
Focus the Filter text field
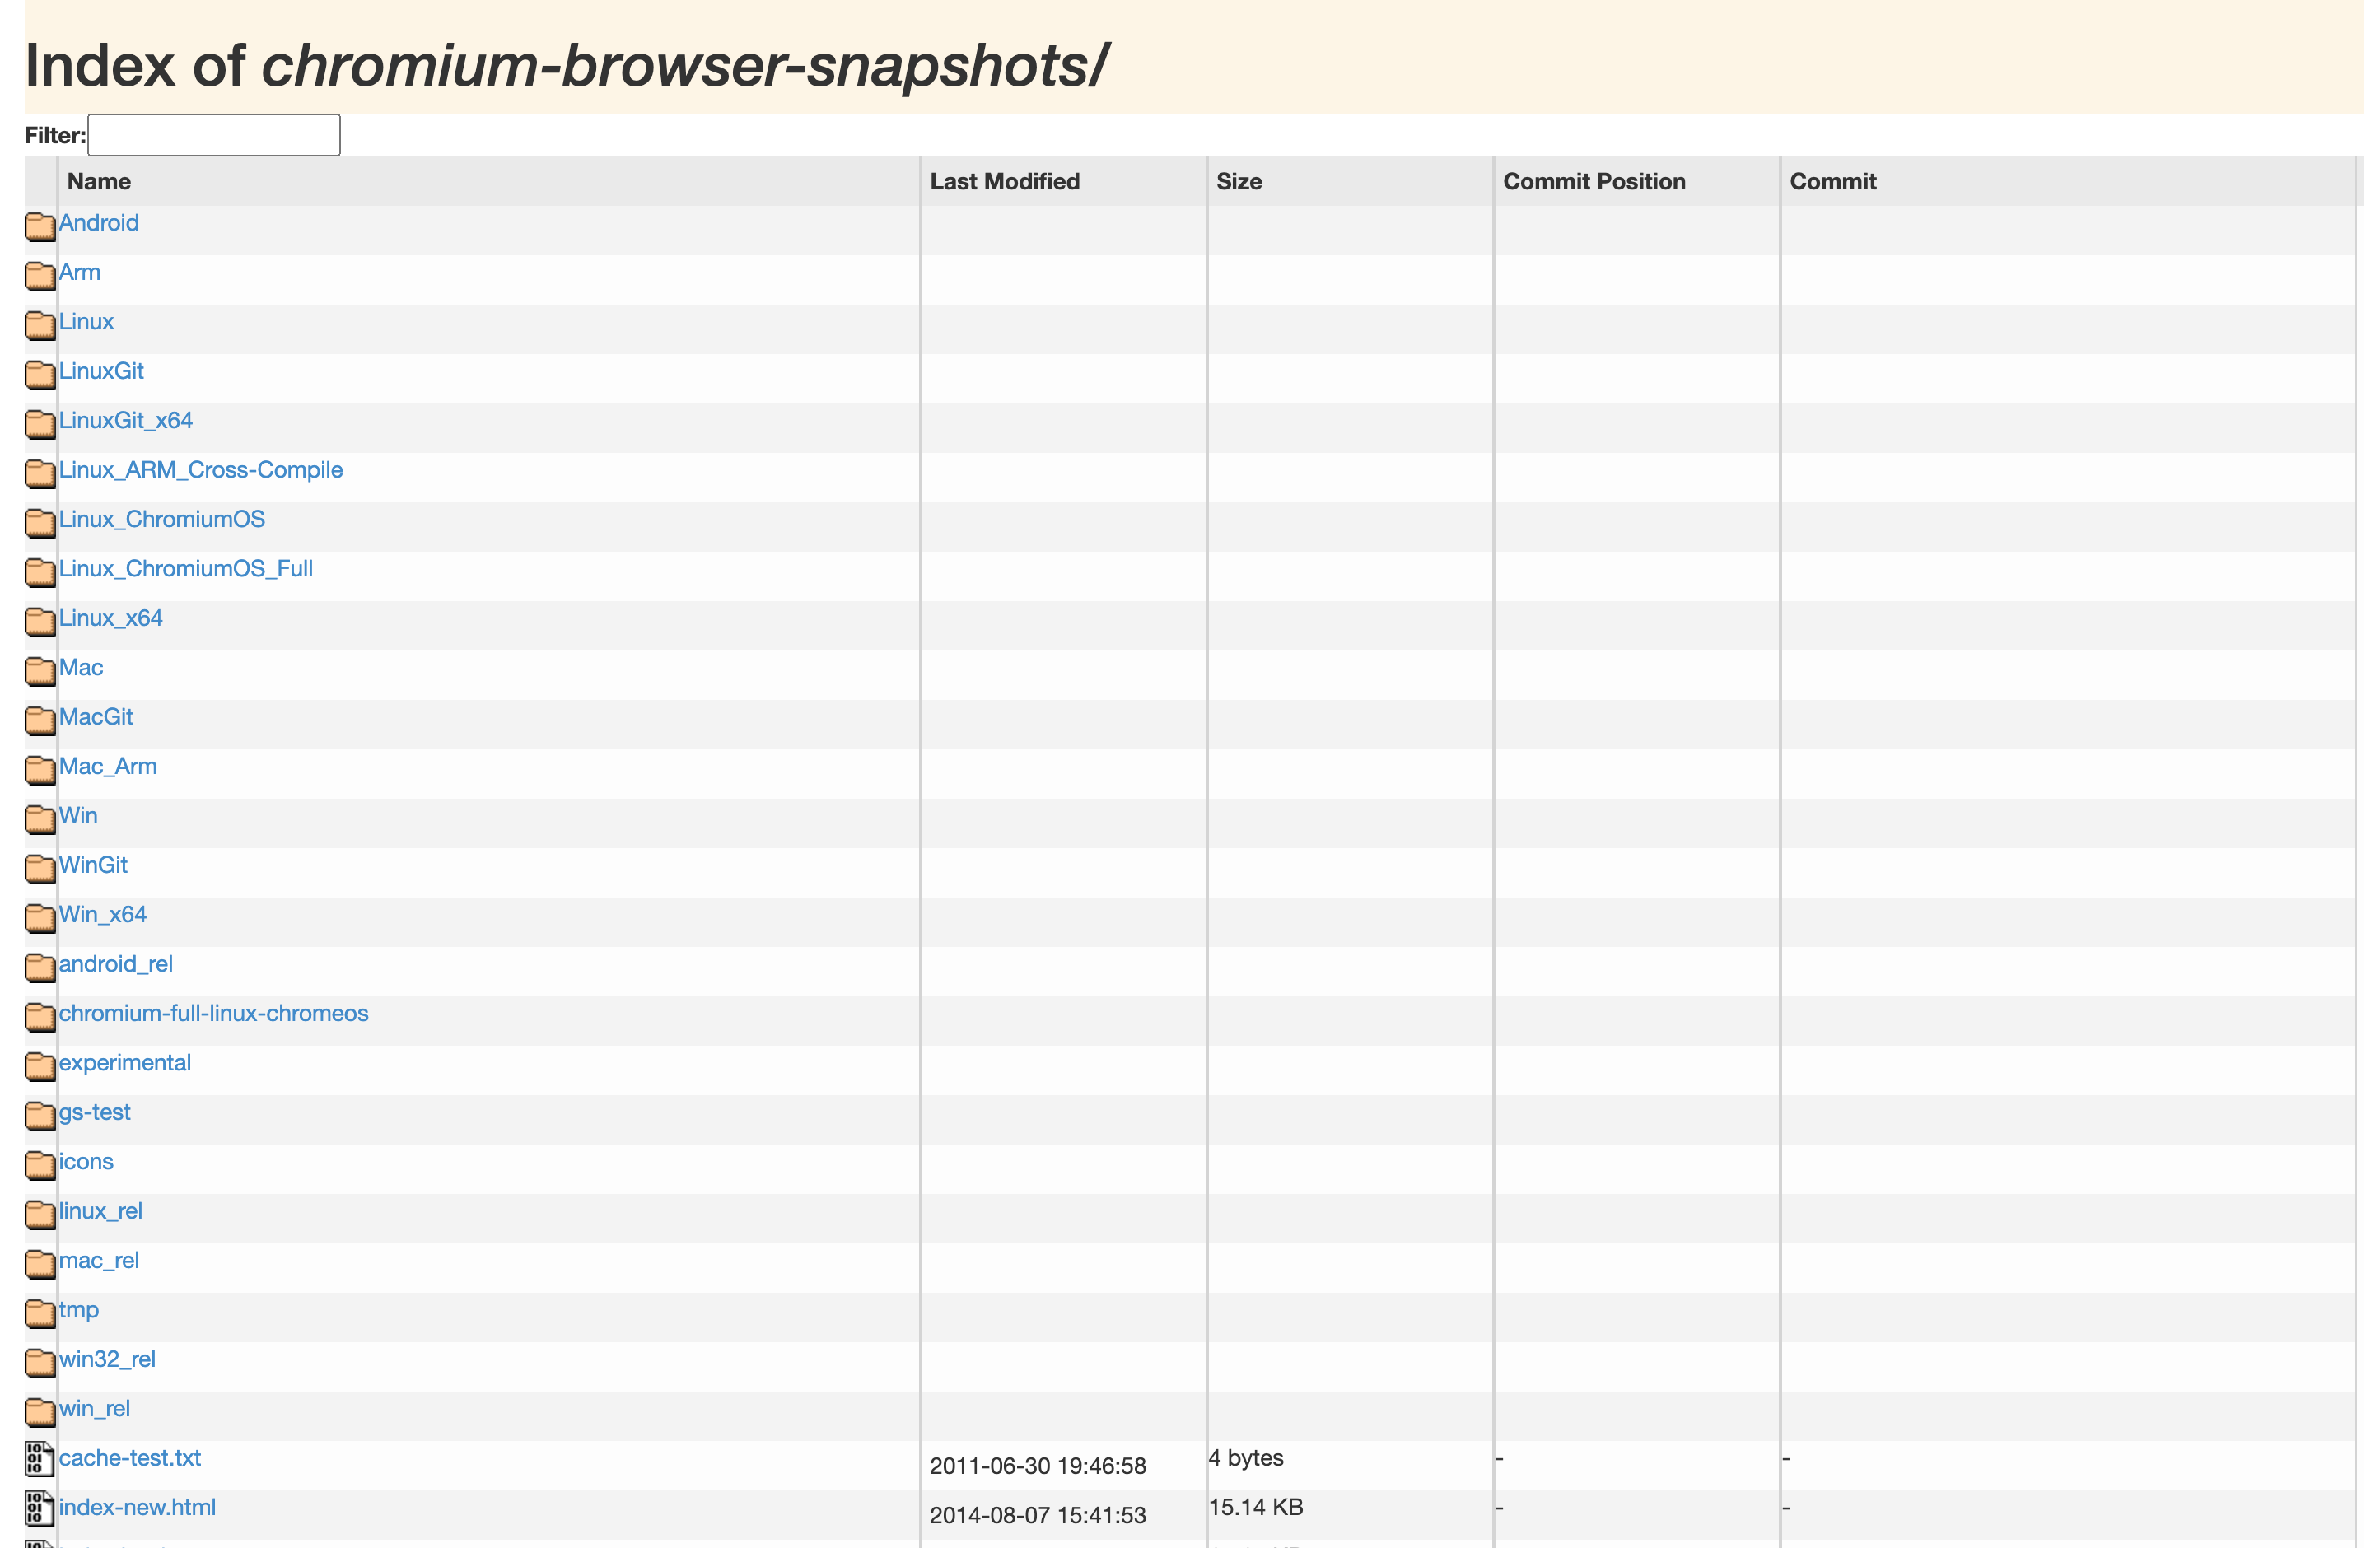click(x=214, y=135)
